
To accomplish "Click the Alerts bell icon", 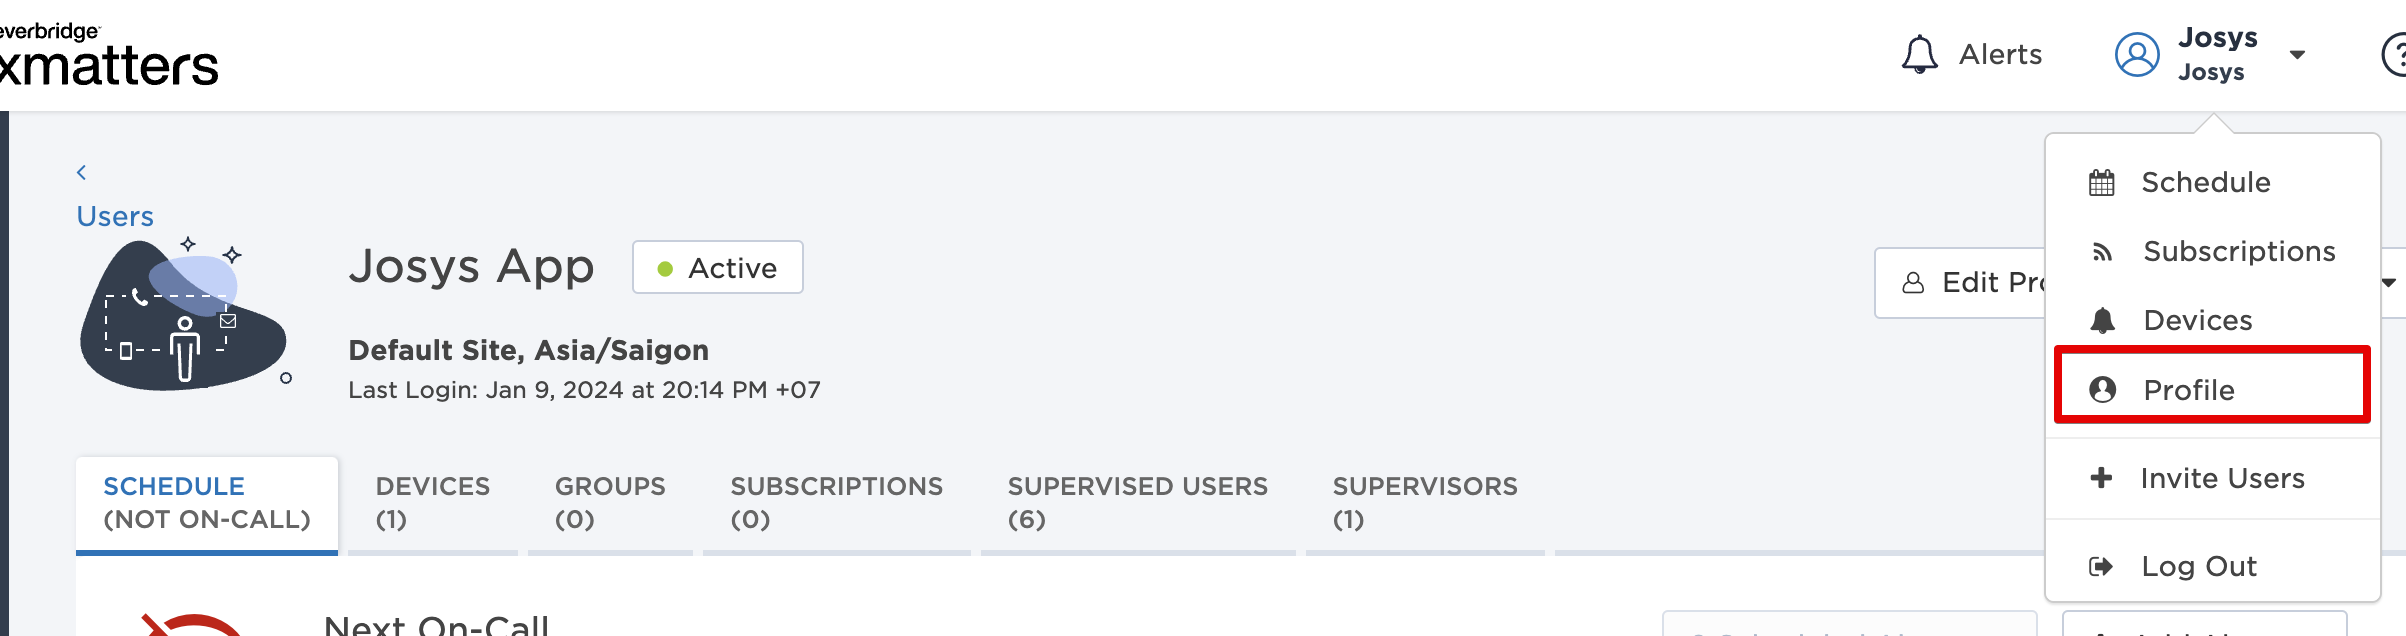I will tap(1919, 54).
